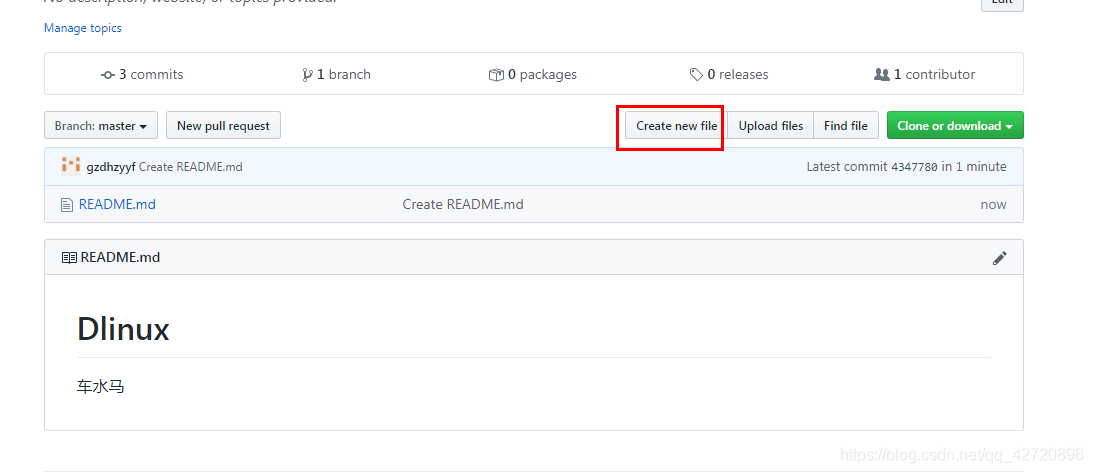Screen dimensions: 1093x473
Task: Start a New pull request
Action: click(223, 125)
